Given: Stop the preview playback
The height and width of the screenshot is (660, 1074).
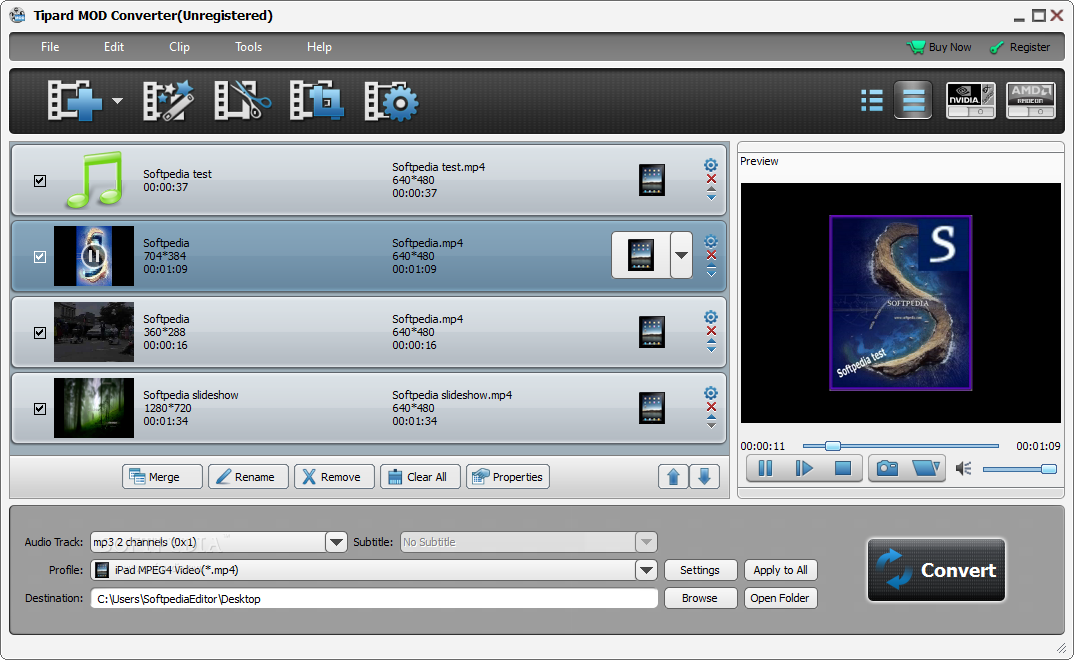Looking at the screenshot, I should 842,468.
